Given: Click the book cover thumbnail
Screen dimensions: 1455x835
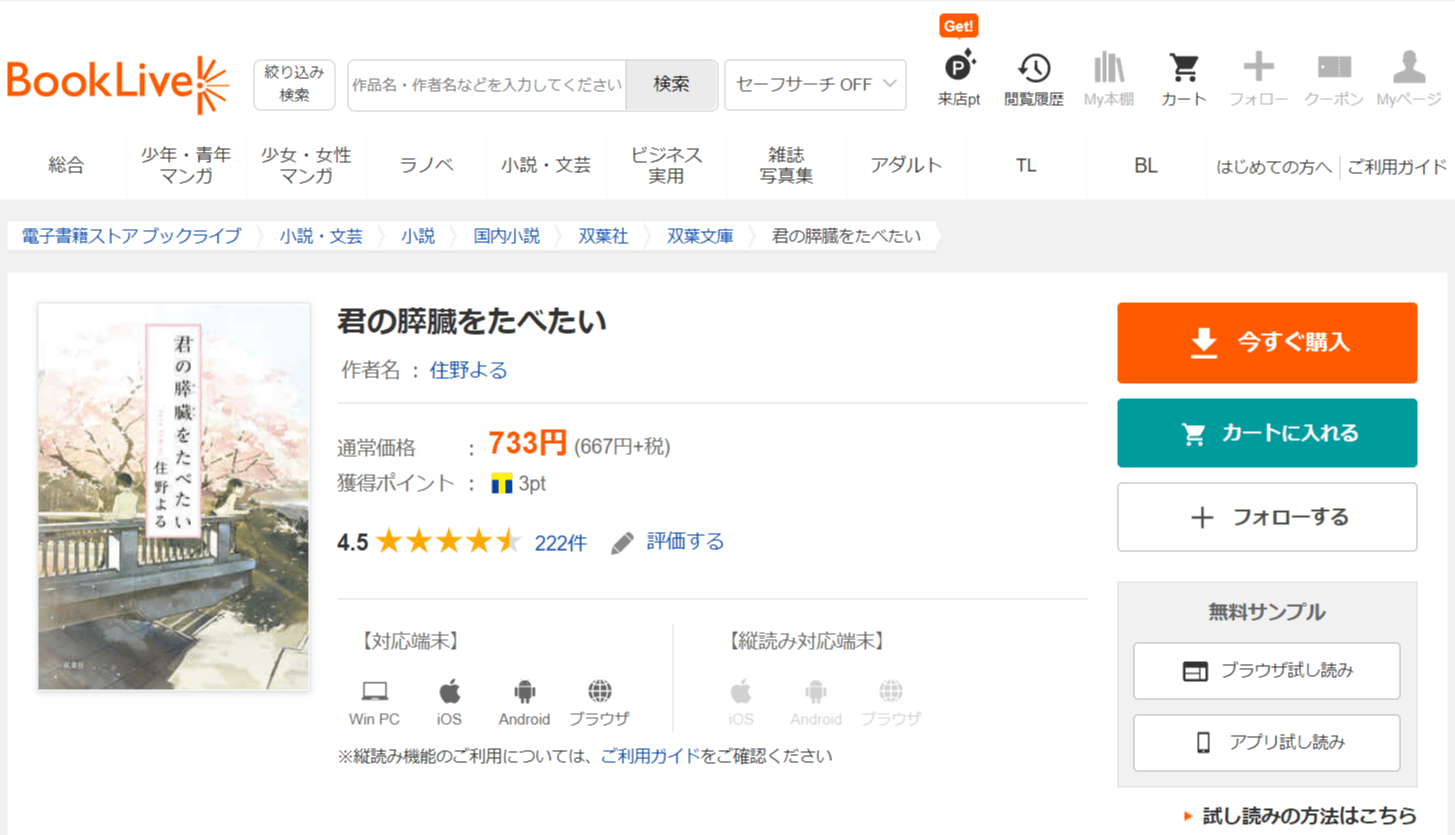Looking at the screenshot, I should coord(174,496).
